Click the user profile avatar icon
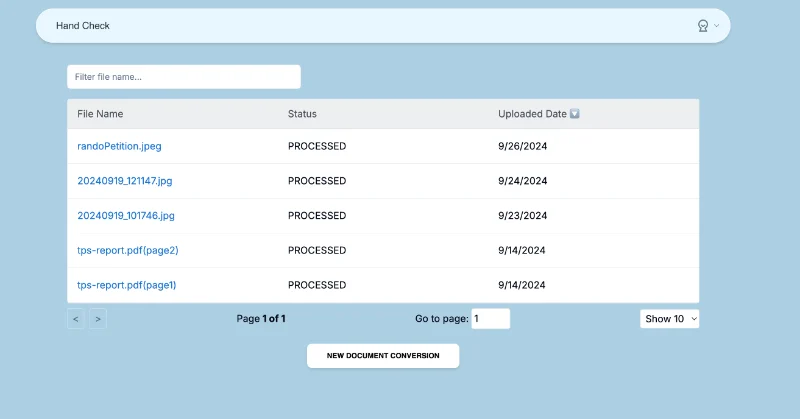The width and height of the screenshot is (800, 419). pyautogui.click(x=703, y=26)
